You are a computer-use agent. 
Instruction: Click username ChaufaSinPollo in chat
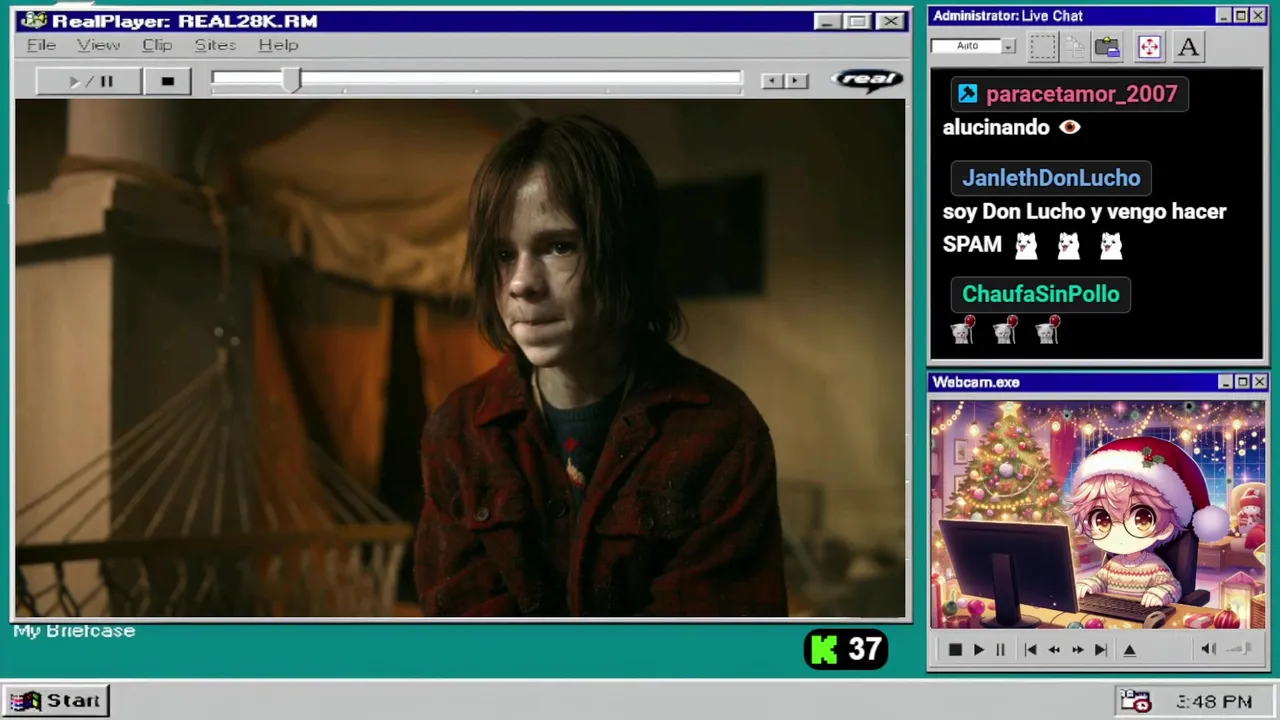coord(1040,294)
